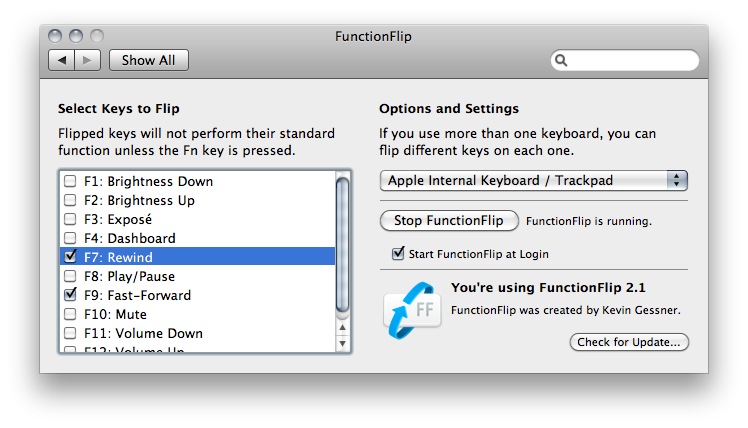Toggle the F3: Exposé checkbox

(x=70, y=219)
